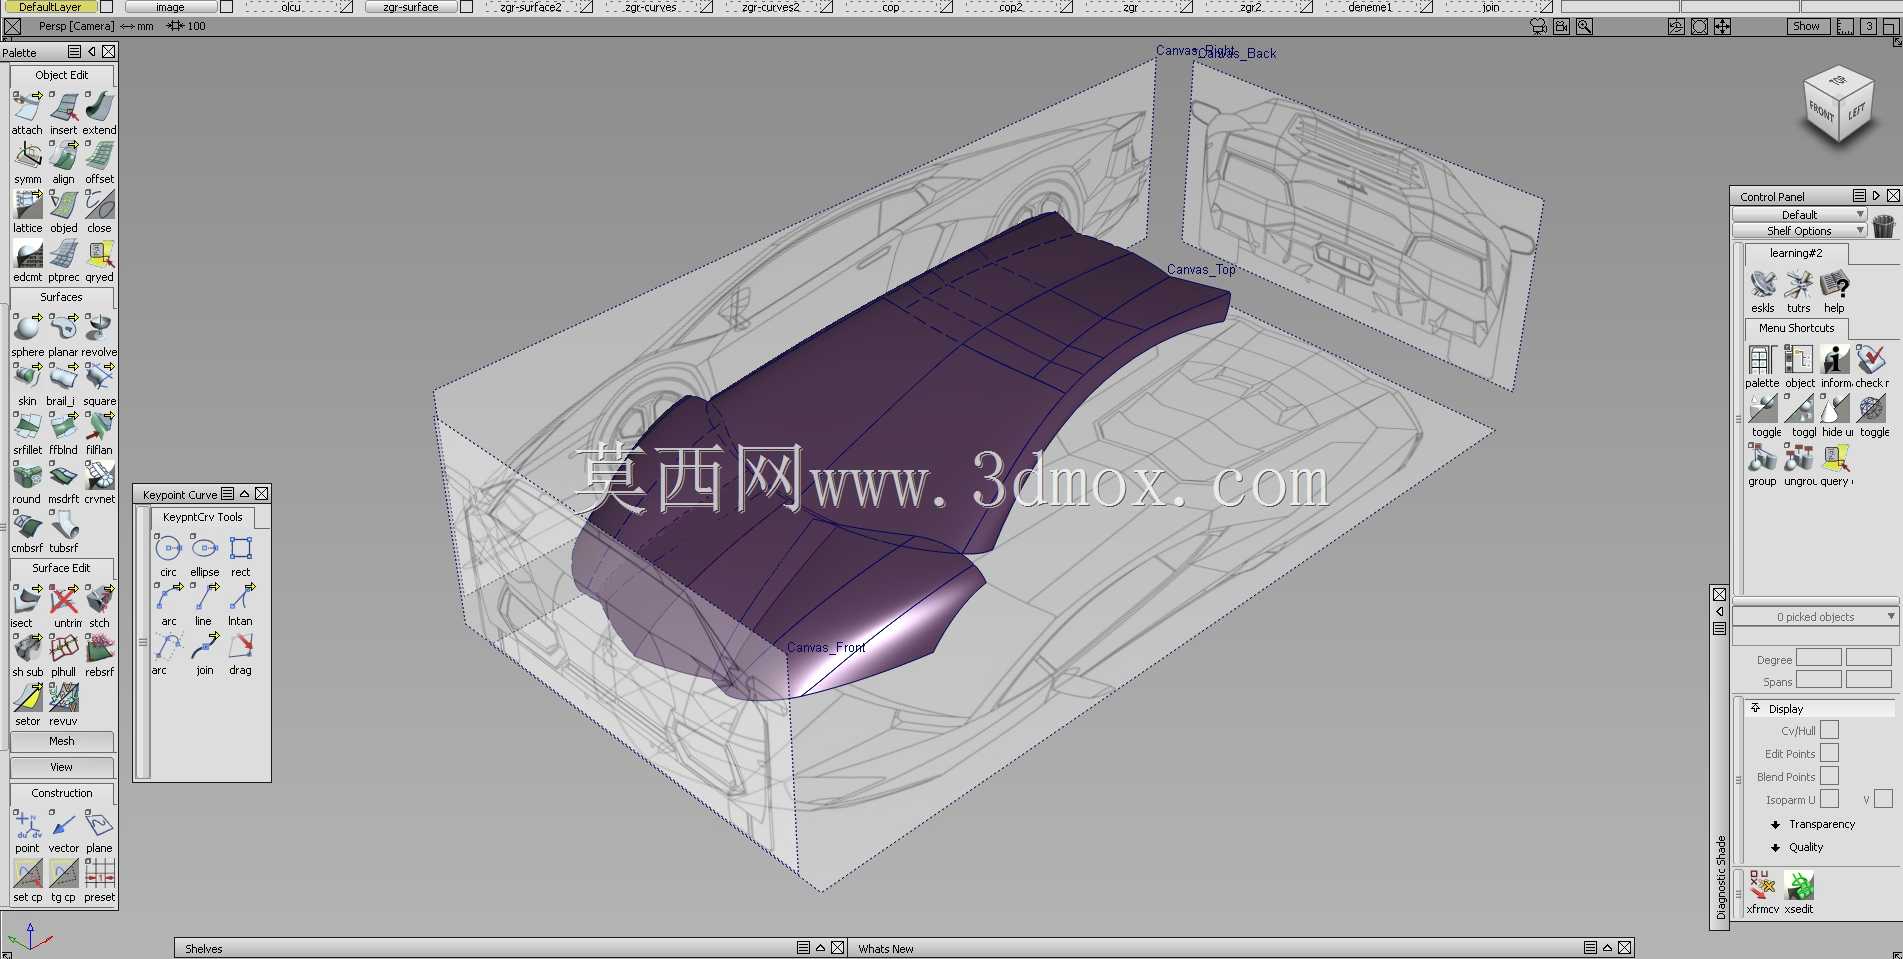Open the help icon in learning shelf
Screen dimensions: 1903x959
(1834, 285)
